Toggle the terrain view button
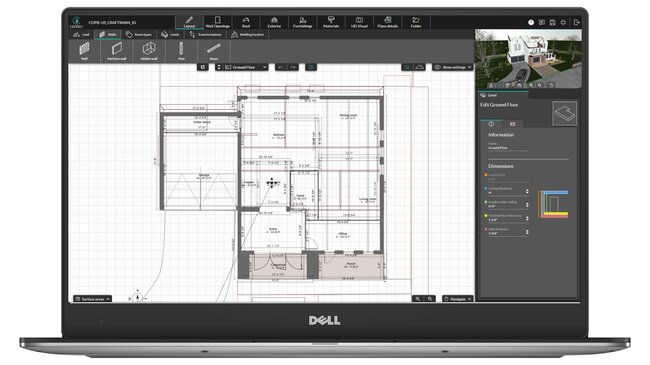The width and height of the screenshot is (650, 365). coord(420,67)
